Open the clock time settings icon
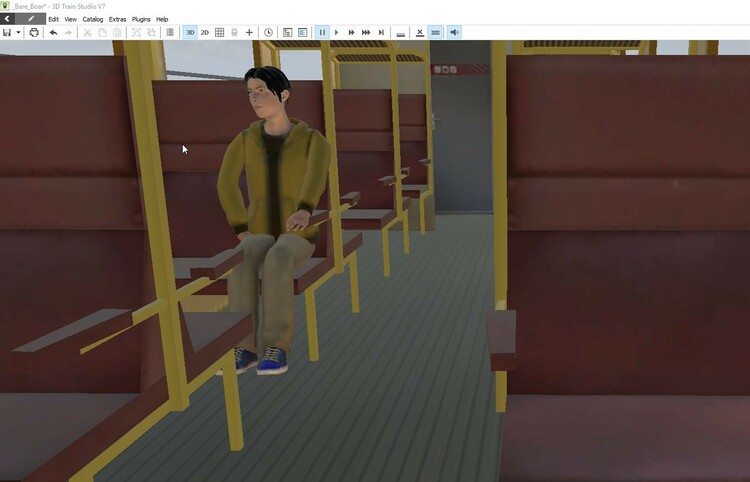The width and height of the screenshot is (750, 482). 268,32
